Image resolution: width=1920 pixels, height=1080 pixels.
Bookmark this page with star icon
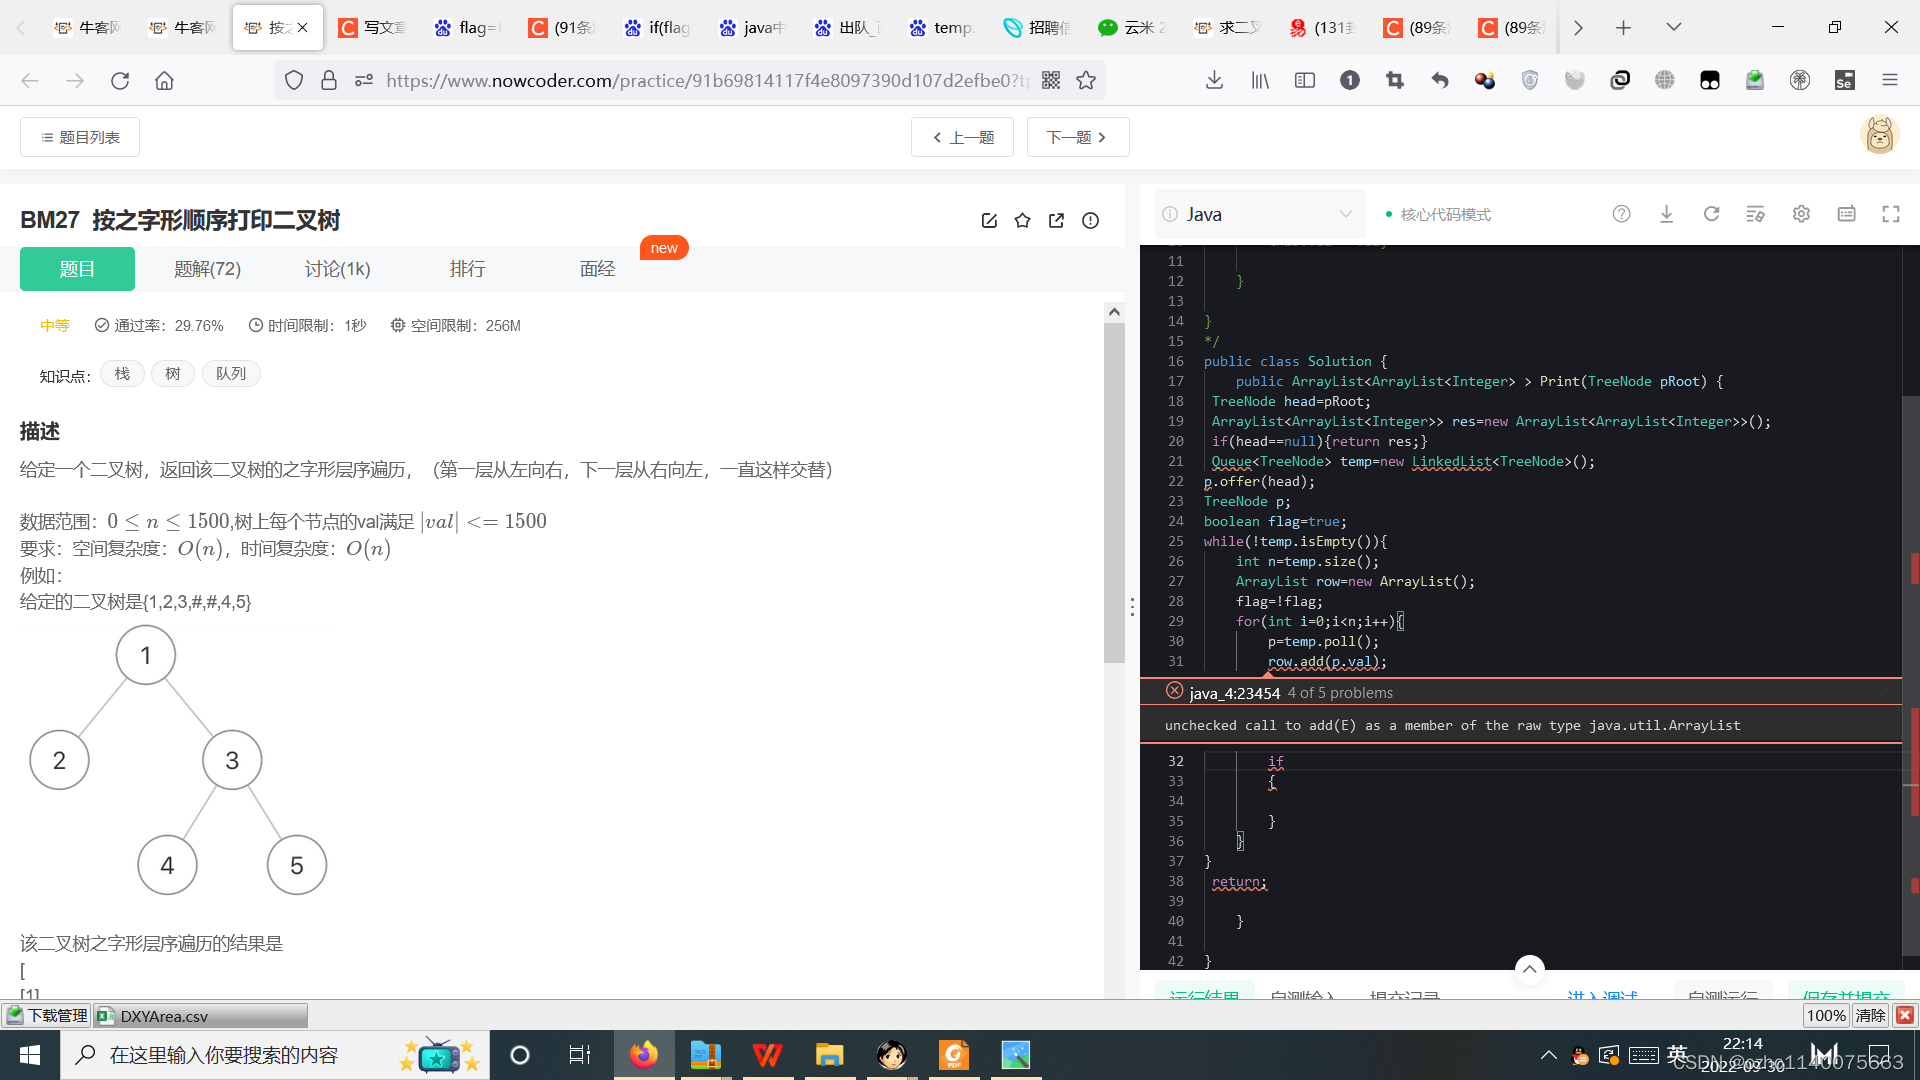coord(1086,81)
